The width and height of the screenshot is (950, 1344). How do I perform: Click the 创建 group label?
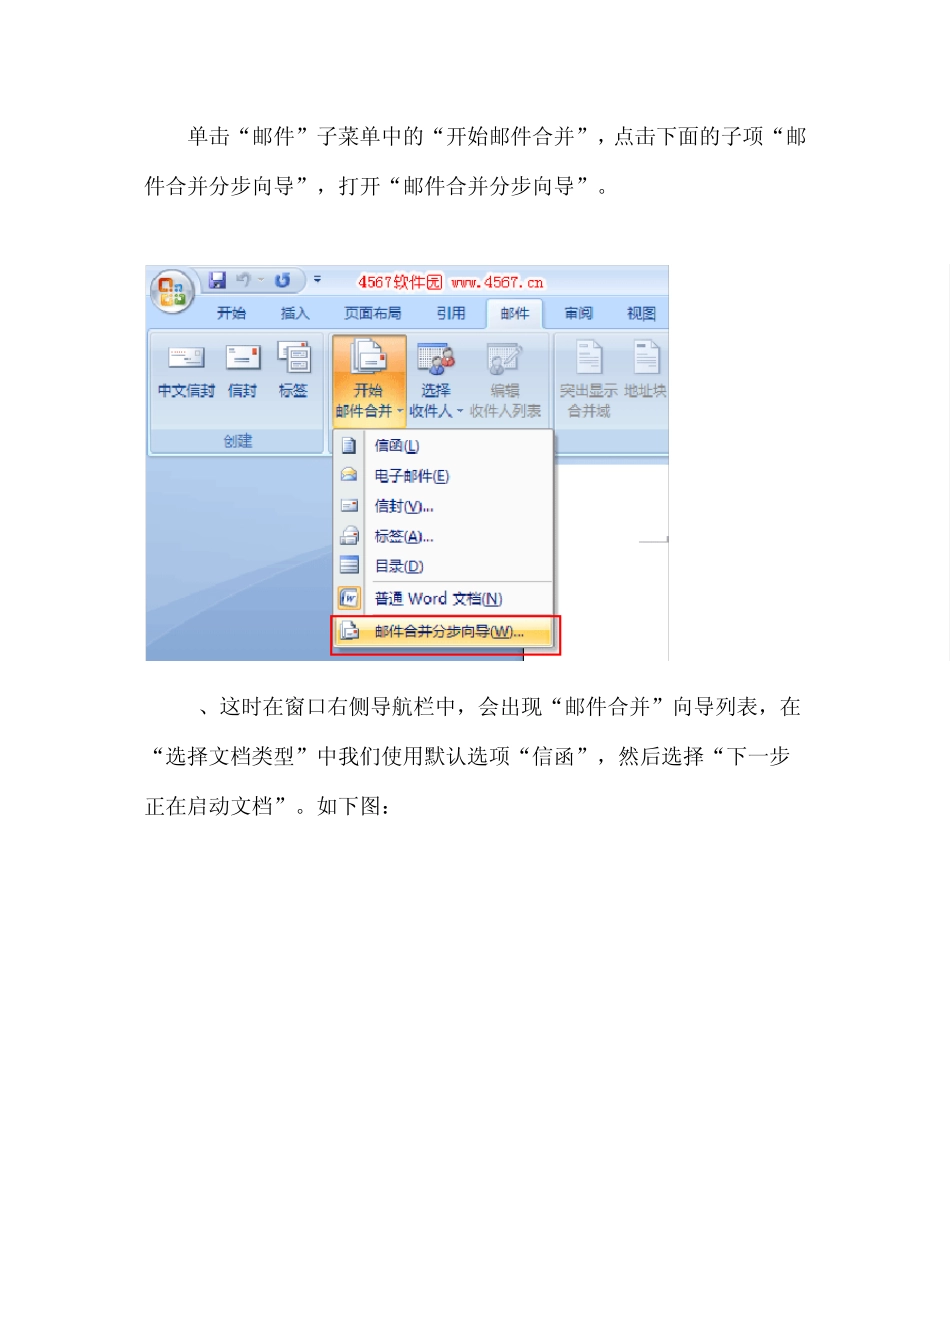238,441
